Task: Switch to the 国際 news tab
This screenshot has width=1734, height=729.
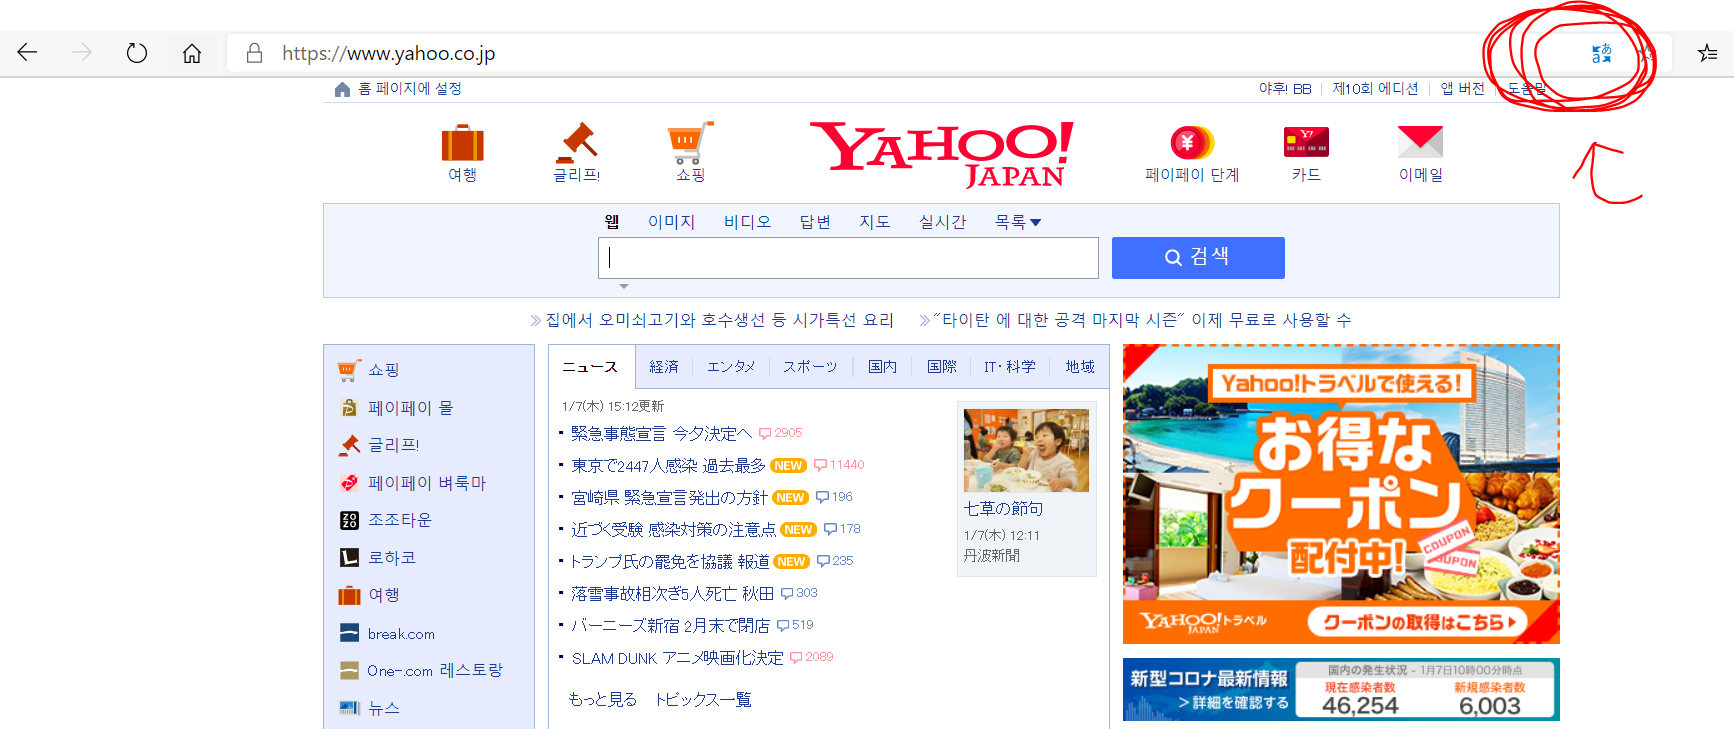Action: [x=942, y=367]
